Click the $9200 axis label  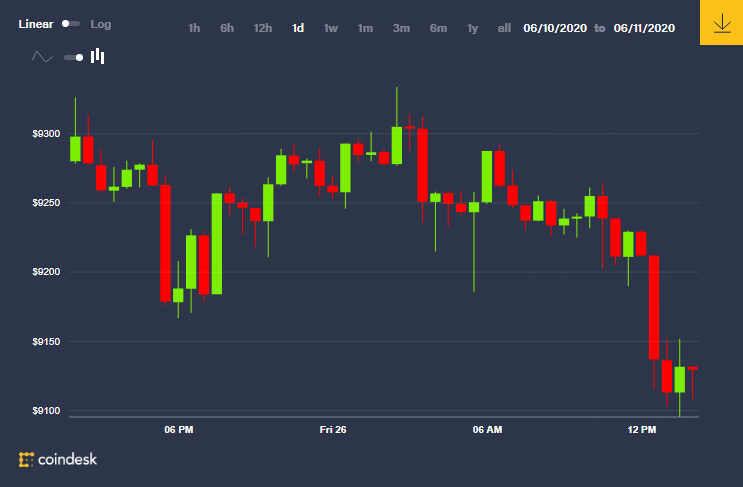tap(46, 272)
